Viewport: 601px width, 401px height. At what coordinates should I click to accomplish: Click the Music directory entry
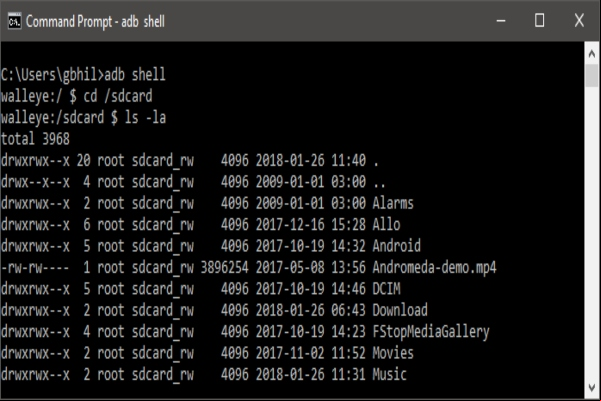(204, 375)
